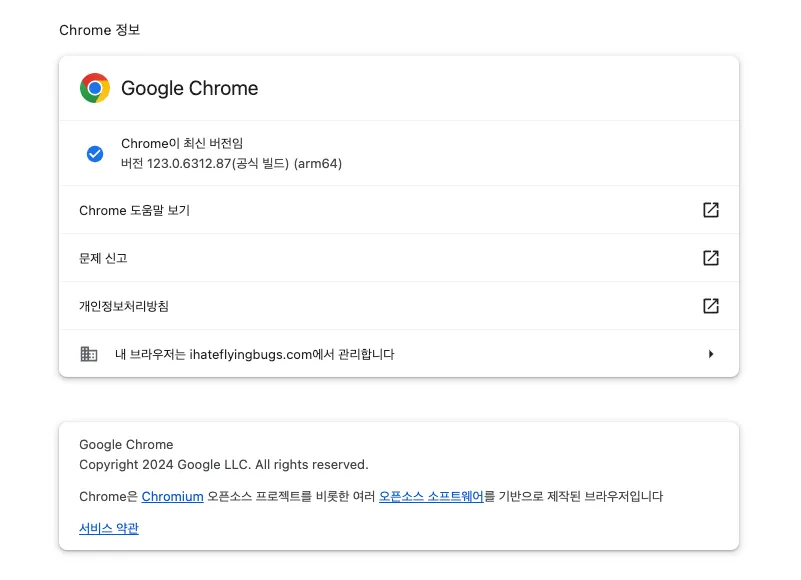Screen dimensions: 801x580
Task: Click the managed-organization building icon
Action: click(89, 354)
